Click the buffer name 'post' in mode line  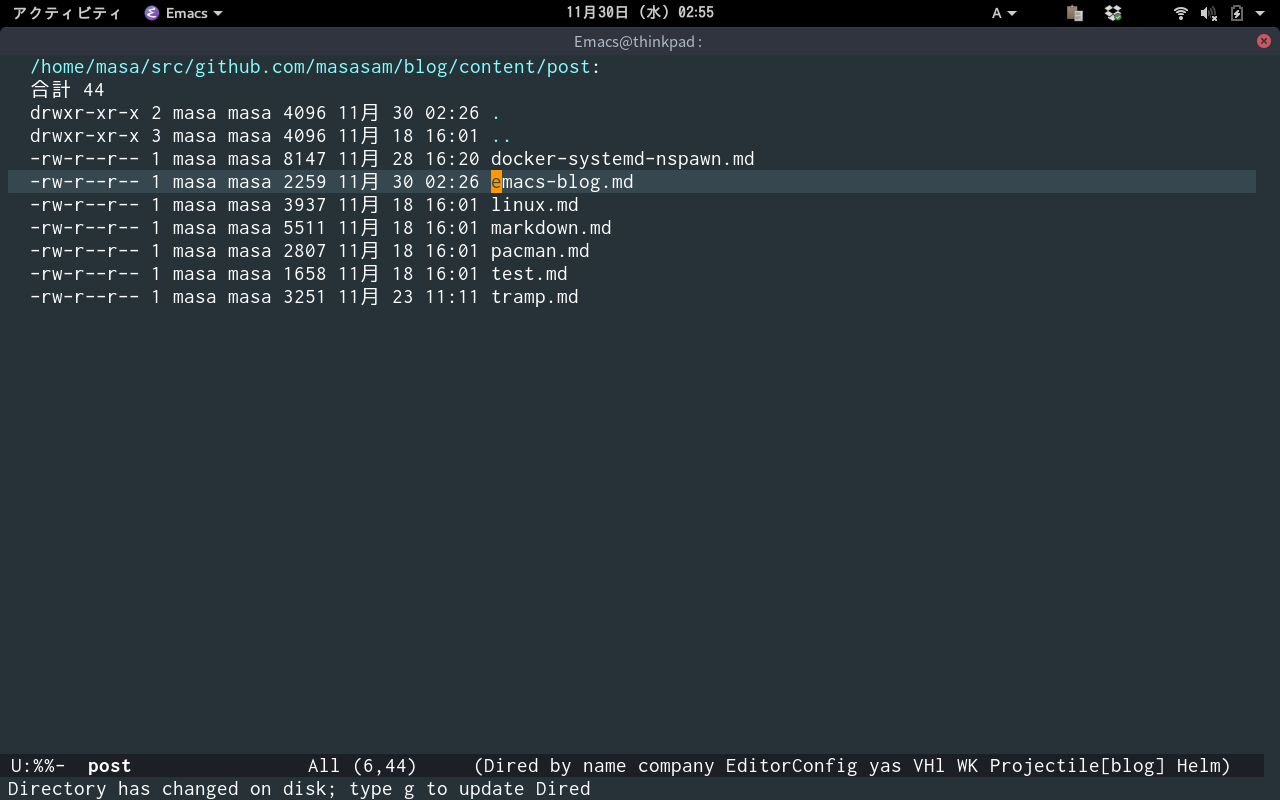click(109, 766)
